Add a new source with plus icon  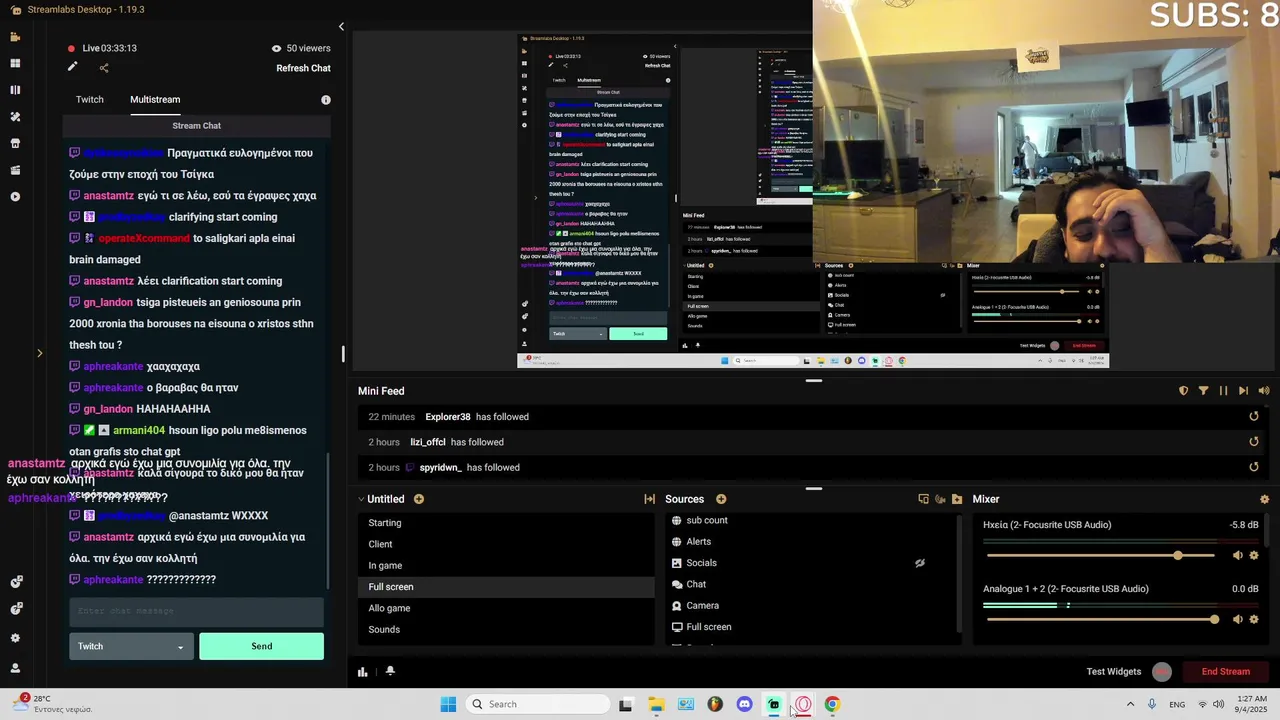[721, 499]
